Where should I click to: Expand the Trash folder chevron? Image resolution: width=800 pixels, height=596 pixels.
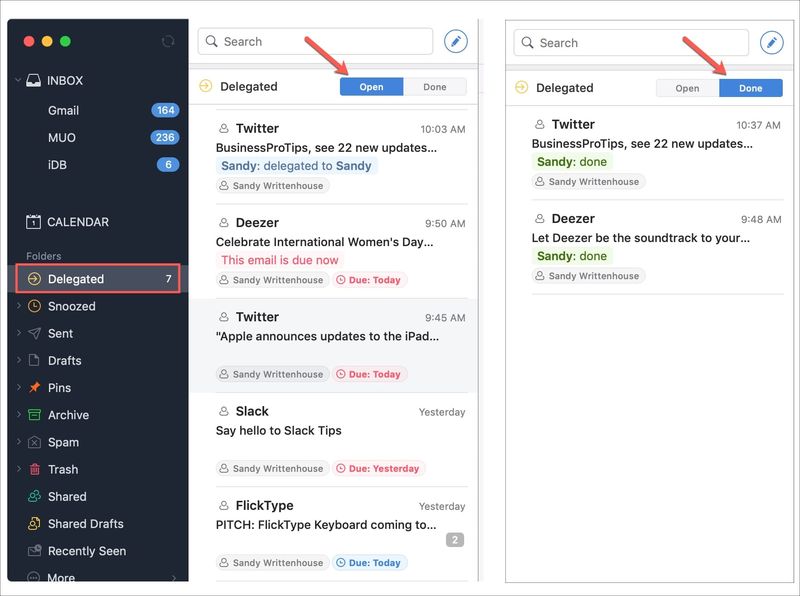(x=19, y=468)
